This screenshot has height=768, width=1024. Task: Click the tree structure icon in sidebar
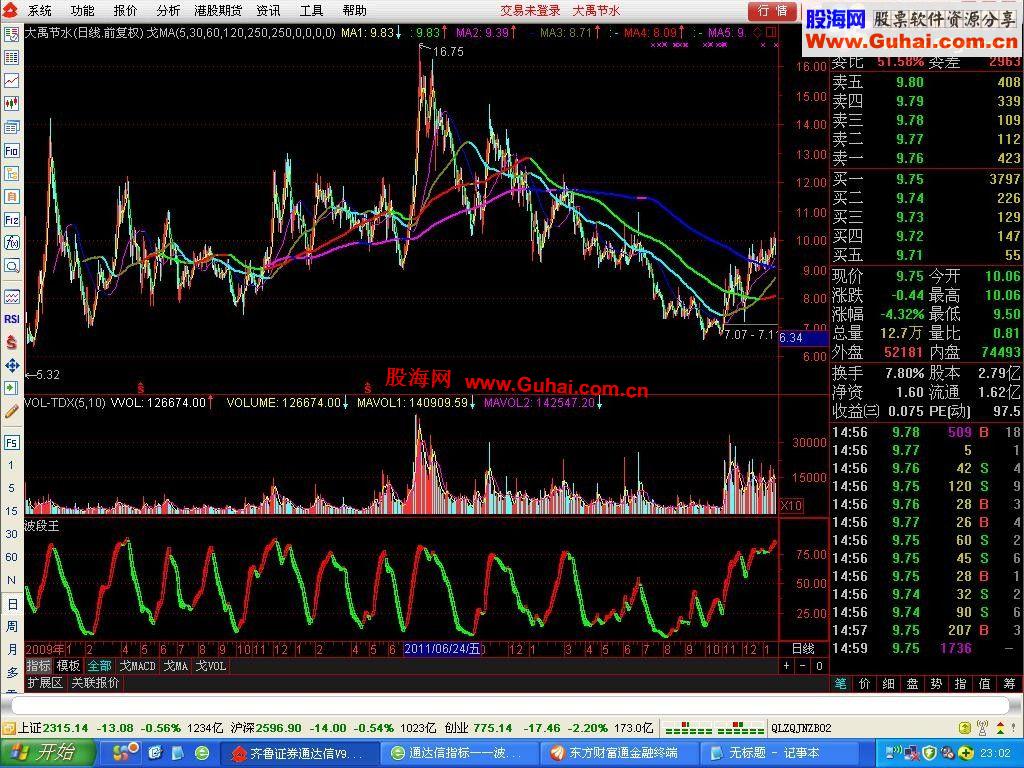coord(11,174)
